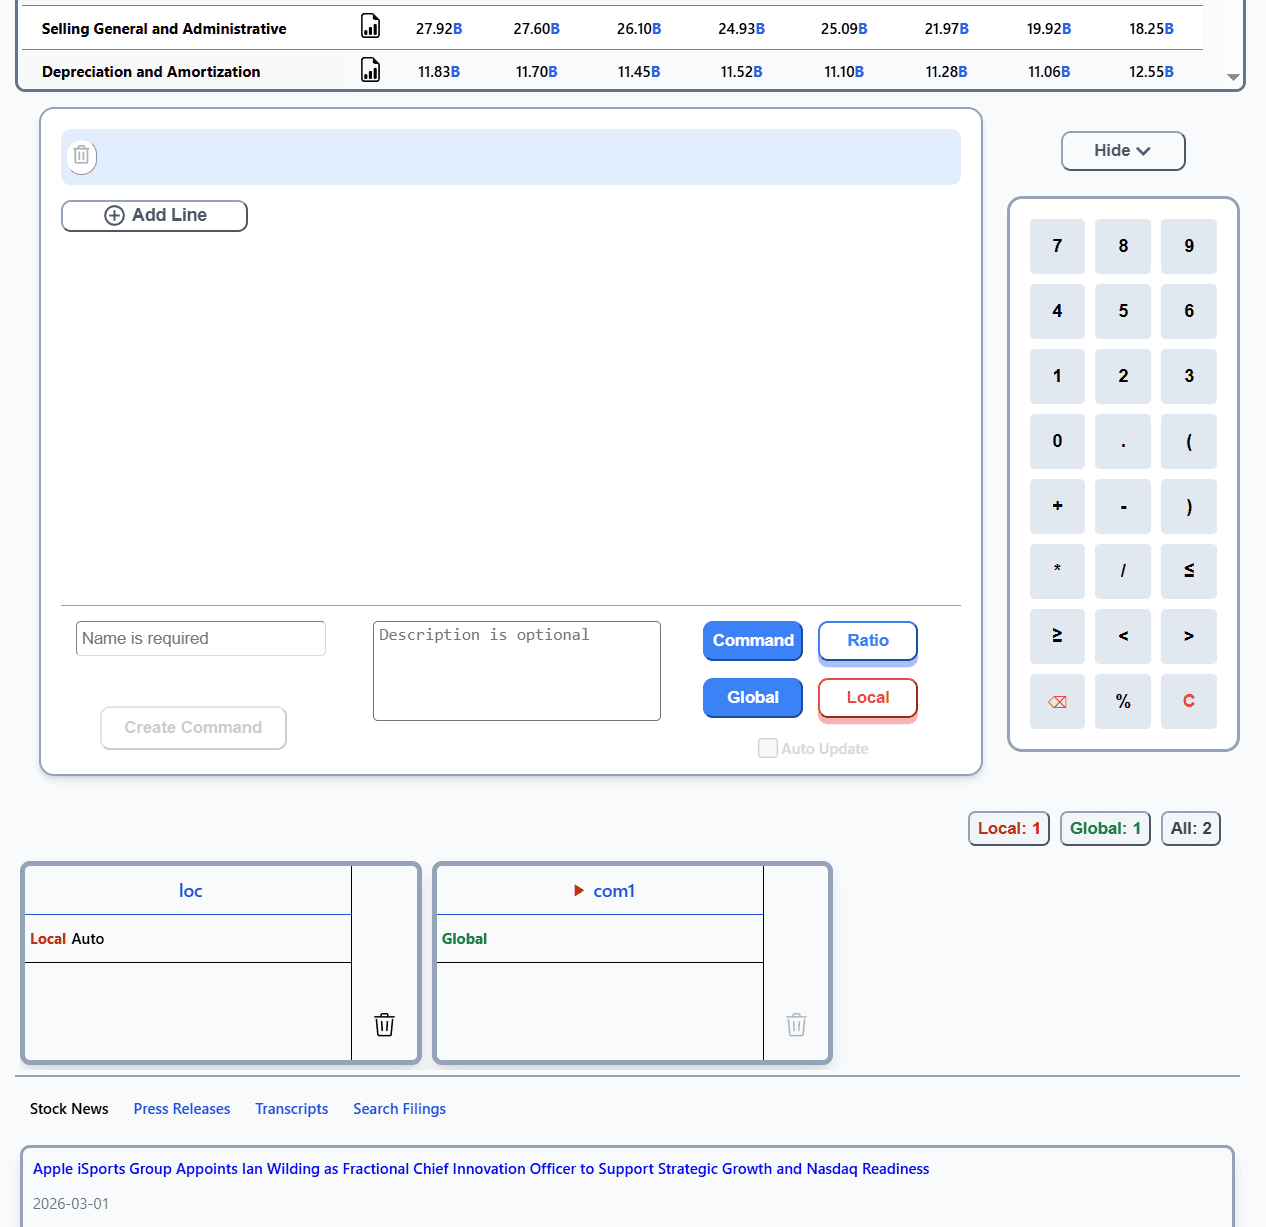Expand the com1 command triangle
This screenshot has width=1266, height=1227.
point(579,890)
